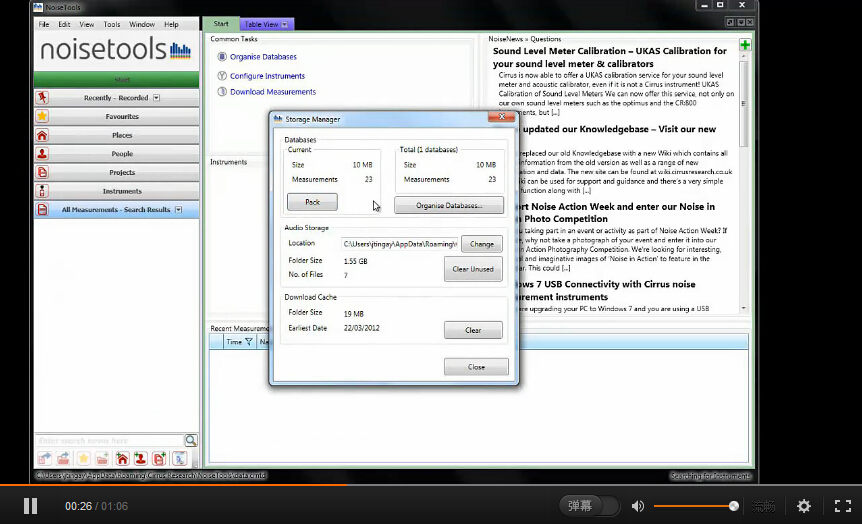Toggle the 弹幕 danmaku switch
The width and height of the screenshot is (862, 524).
coord(589,506)
